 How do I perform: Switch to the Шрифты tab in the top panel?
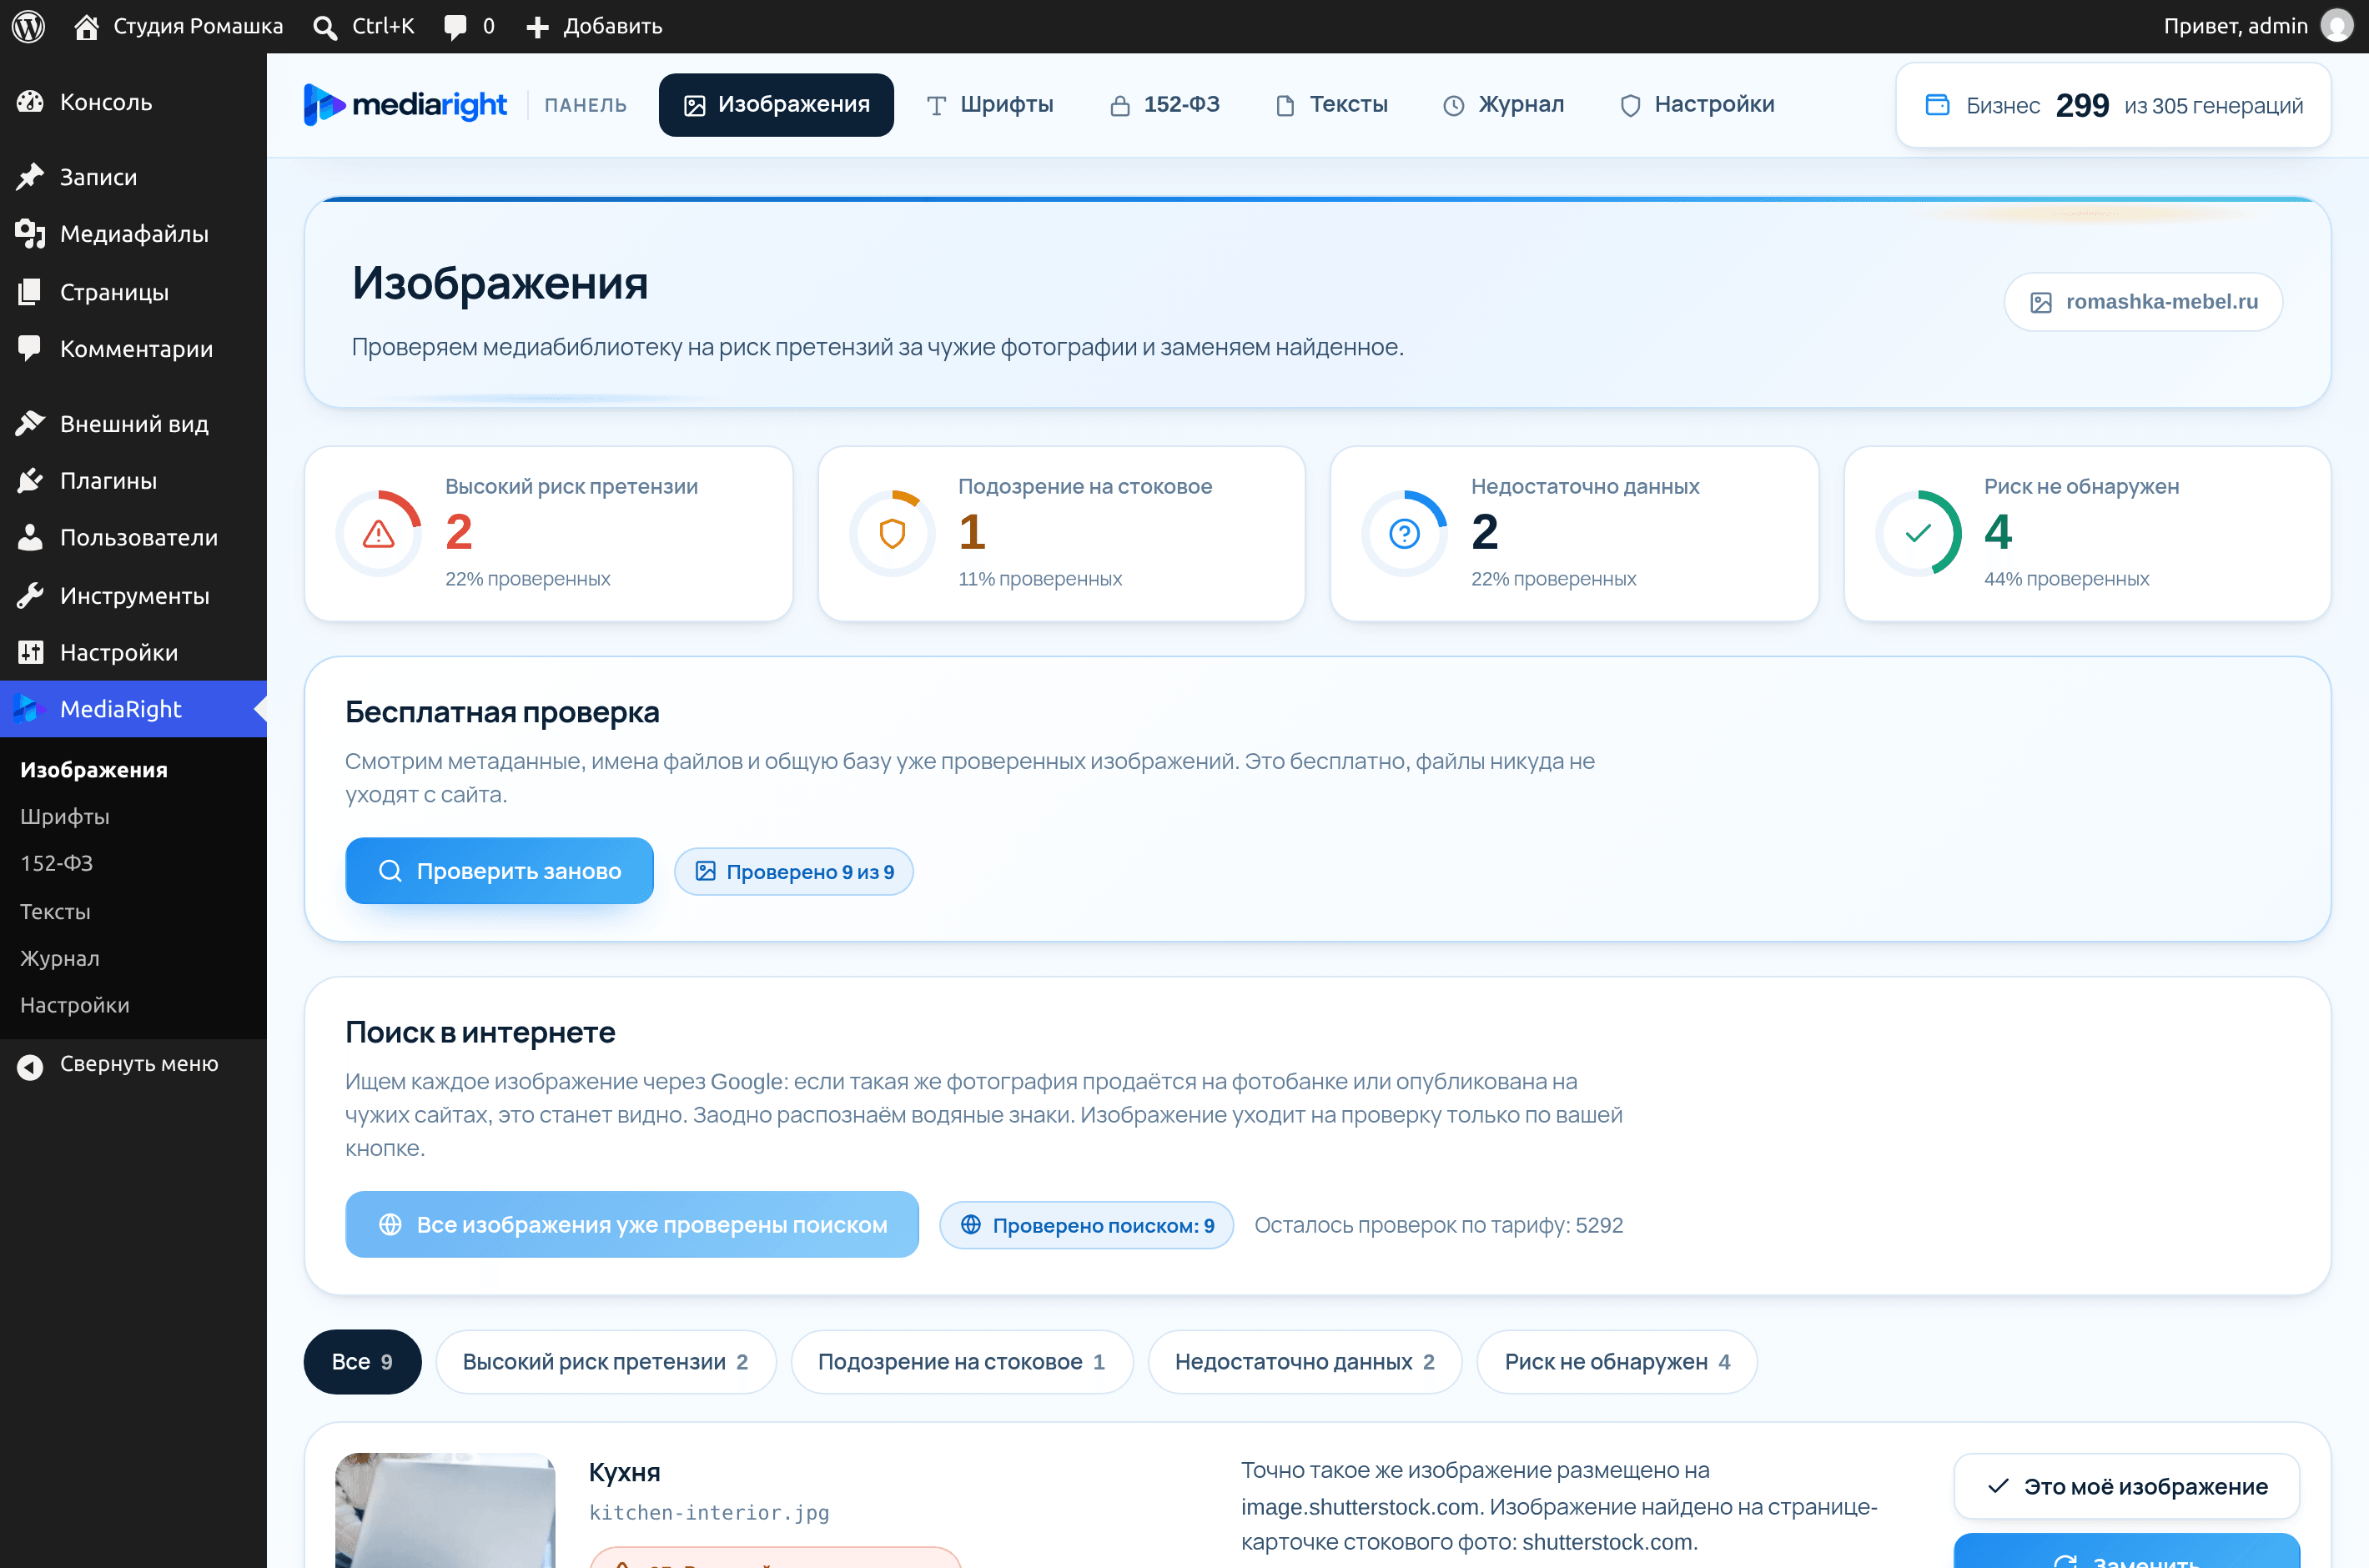click(x=990, y=105)
